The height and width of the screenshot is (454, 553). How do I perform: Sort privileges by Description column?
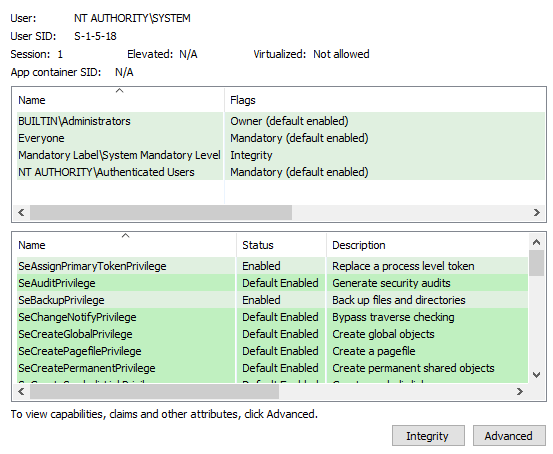427,245
